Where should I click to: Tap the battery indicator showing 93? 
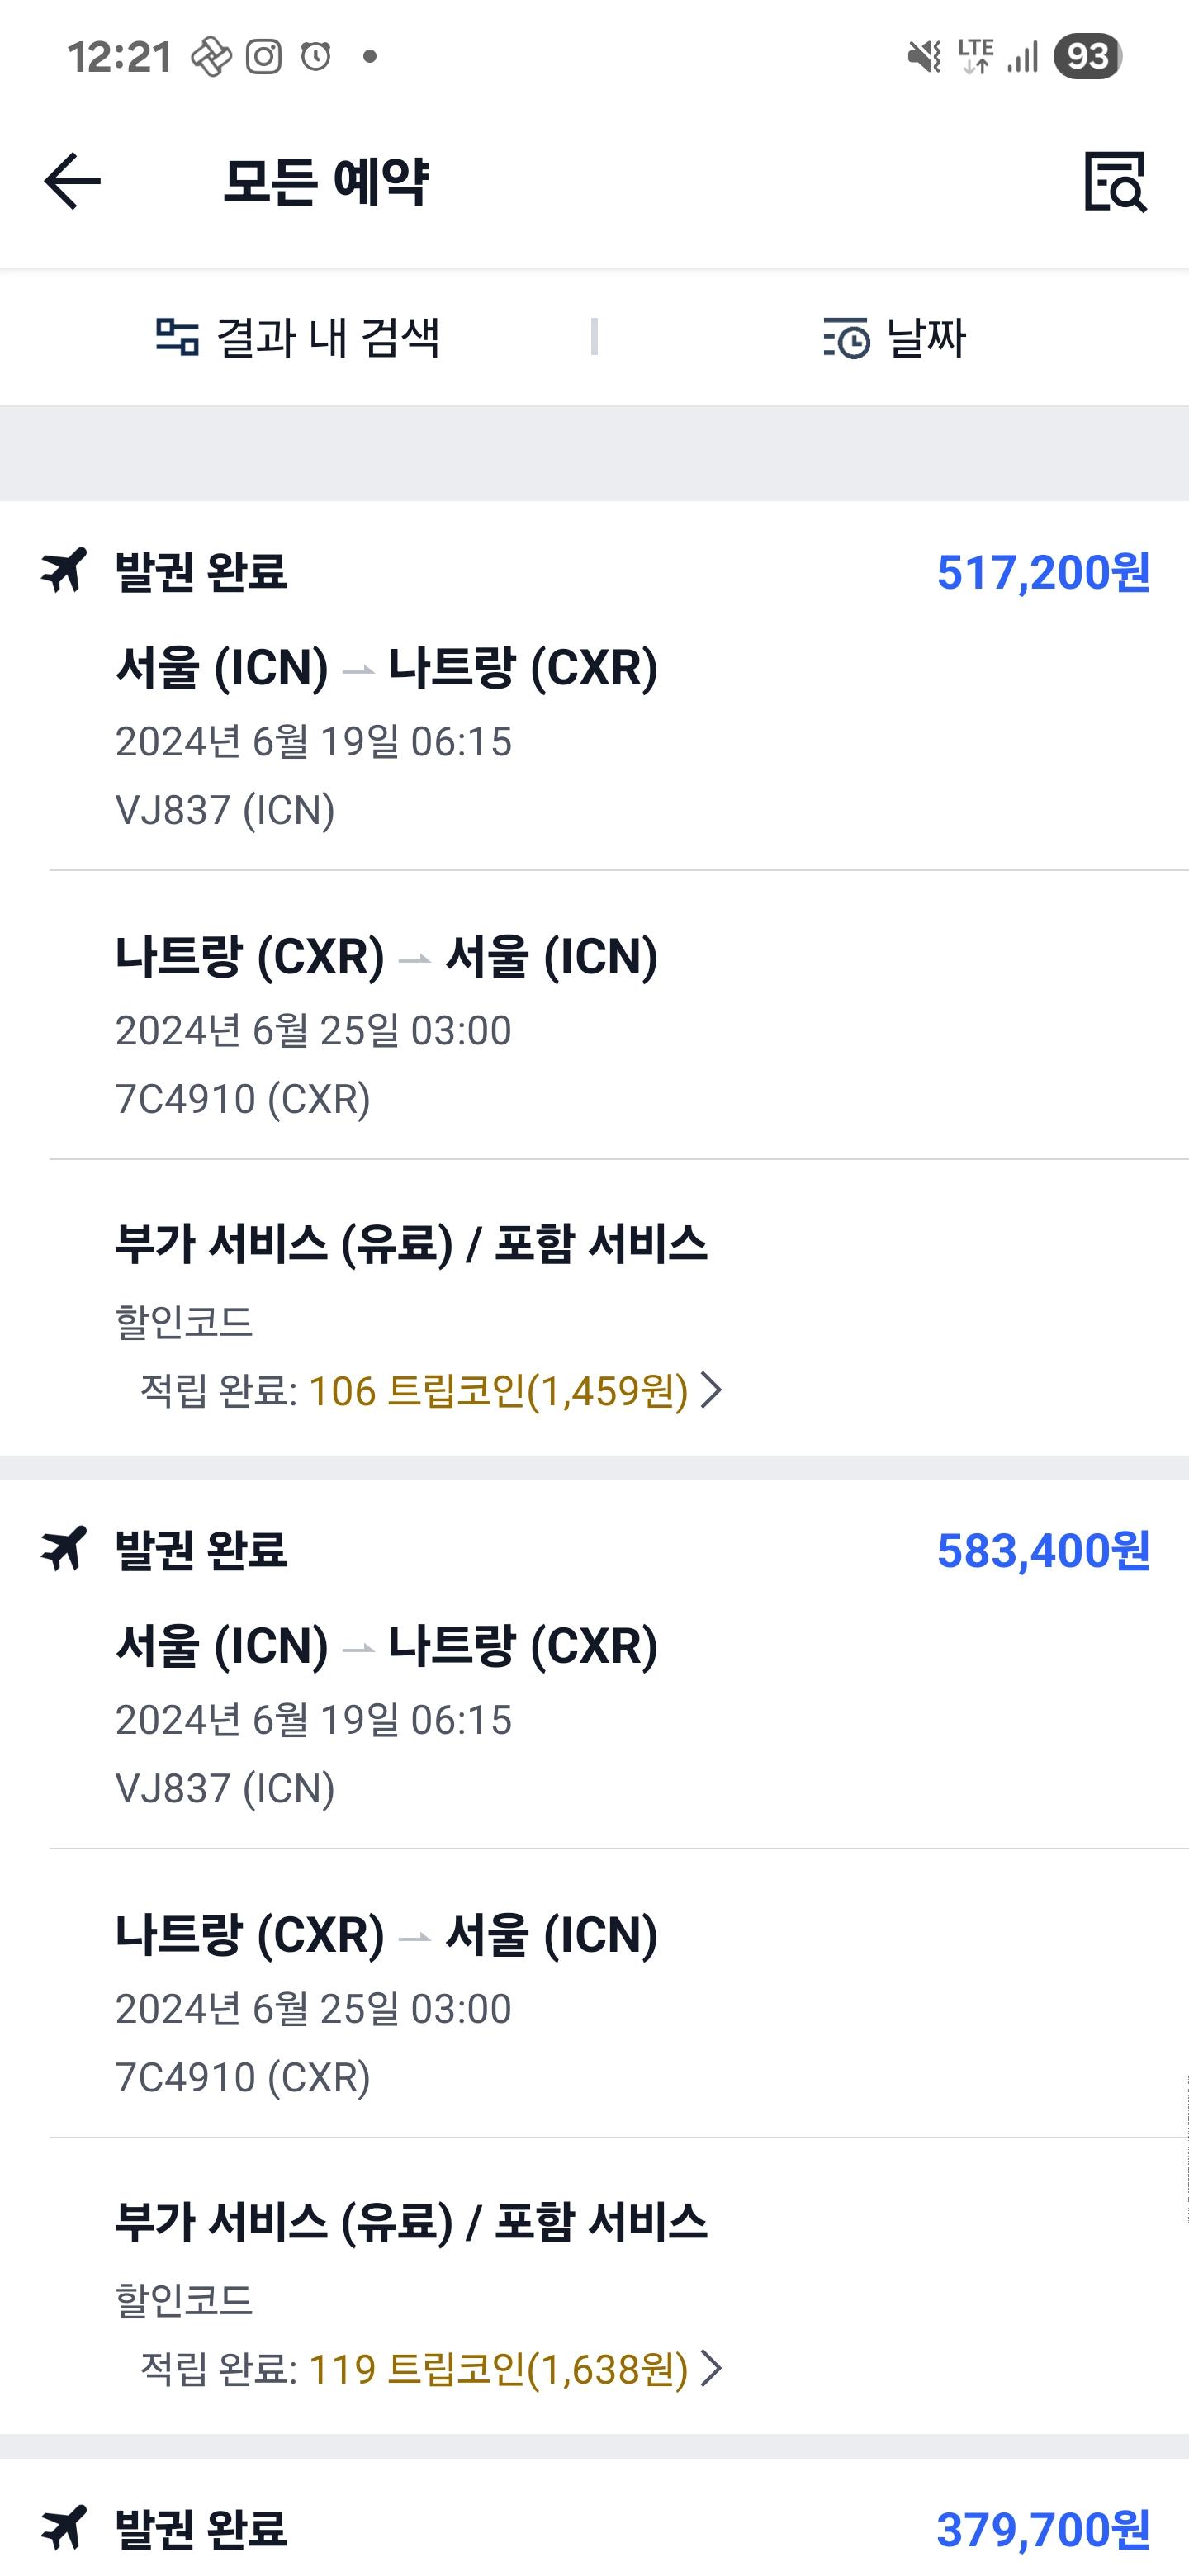coord(1088,57)
